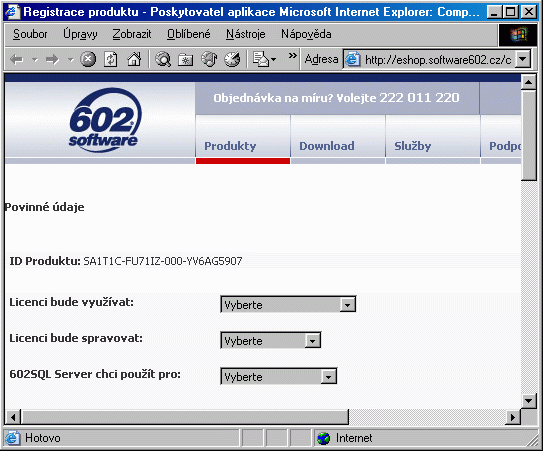Open the Search toolbar icon
Screen dimensions: 543x451
pos(163,59)
